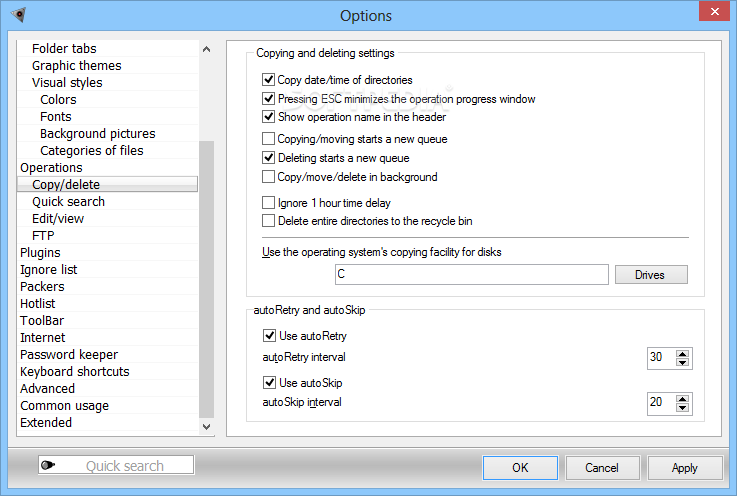The image size is (737, 496).
Task: Toggle Show operation name in the header
Action: (x=268, y=117)
